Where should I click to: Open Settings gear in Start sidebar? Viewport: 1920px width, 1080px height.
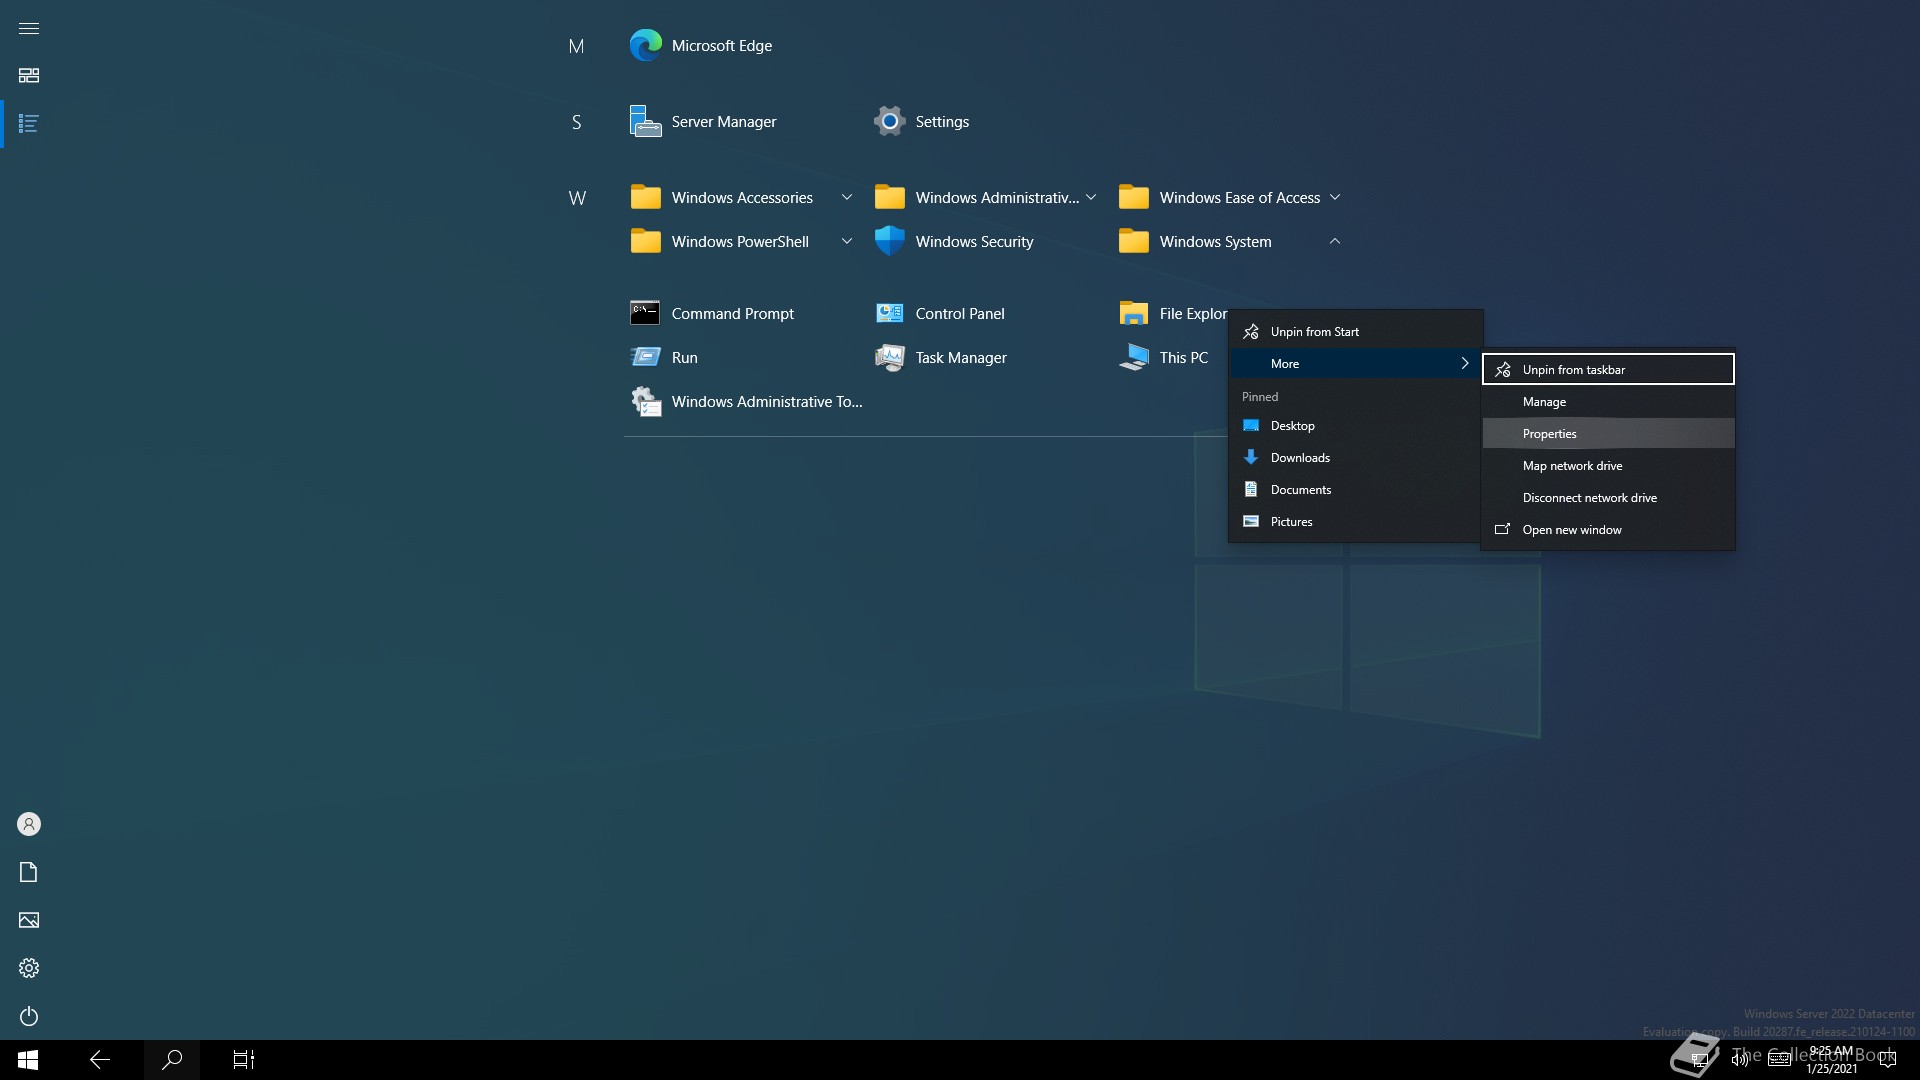[29, 968]
